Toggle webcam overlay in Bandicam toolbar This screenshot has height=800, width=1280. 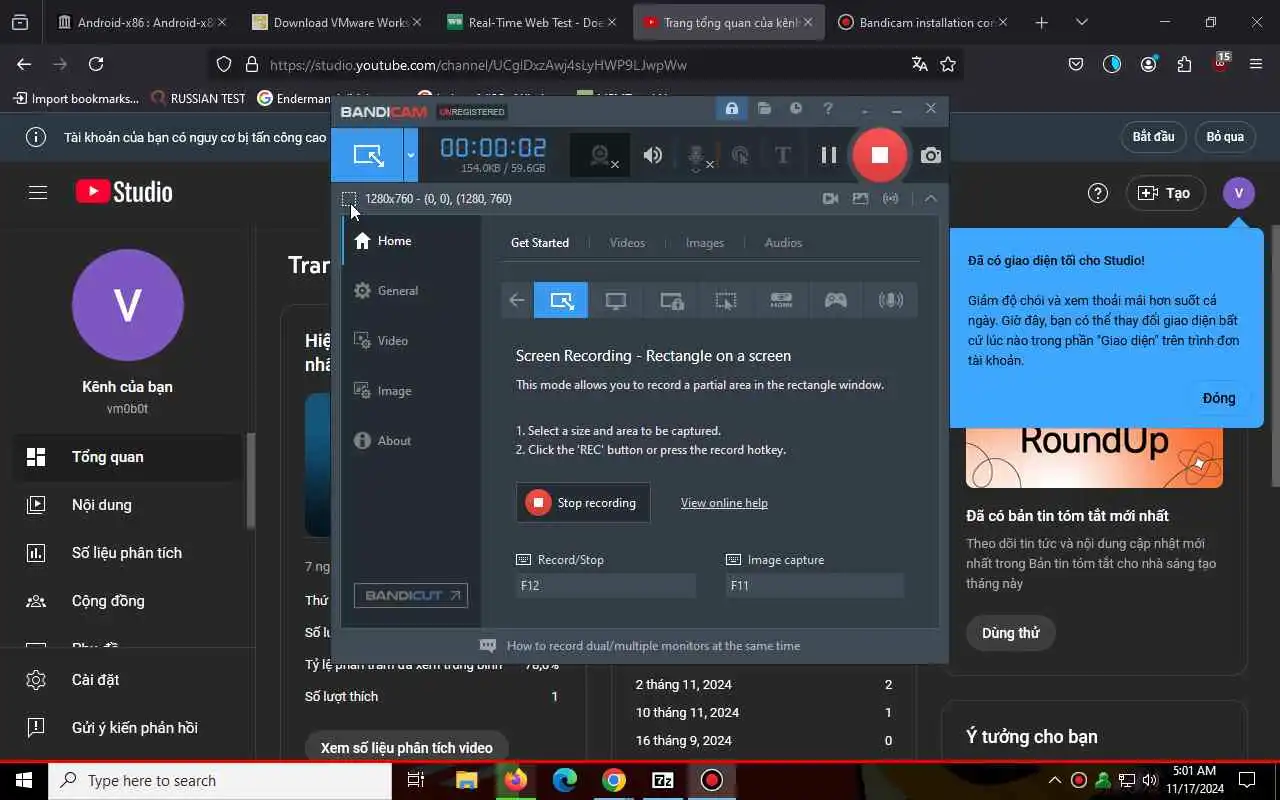tap(600, 155)
